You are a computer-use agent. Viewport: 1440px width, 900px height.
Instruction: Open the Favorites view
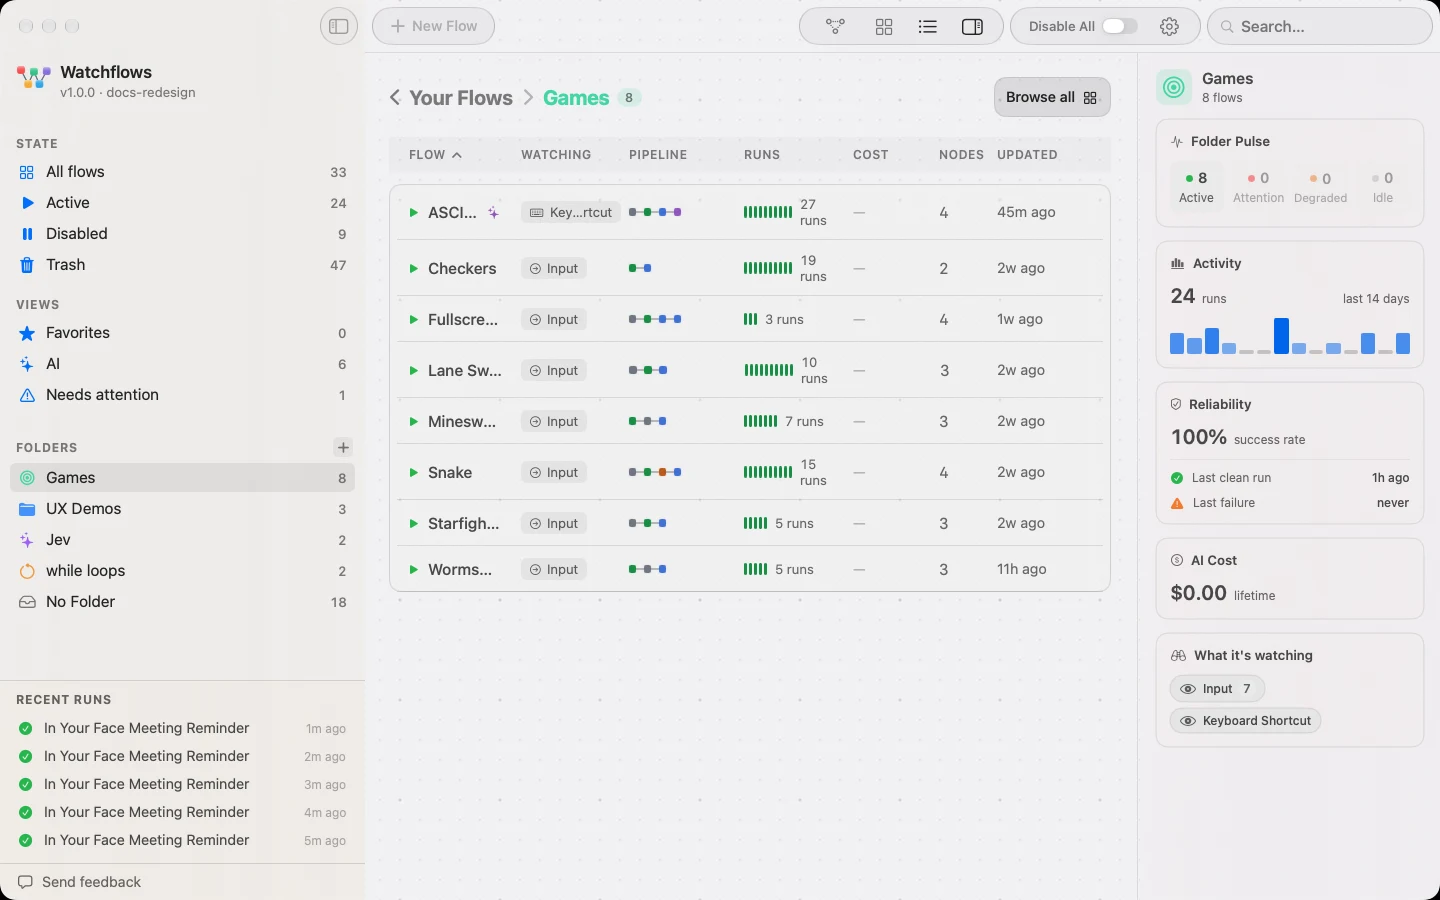click(x=182, y=333)
